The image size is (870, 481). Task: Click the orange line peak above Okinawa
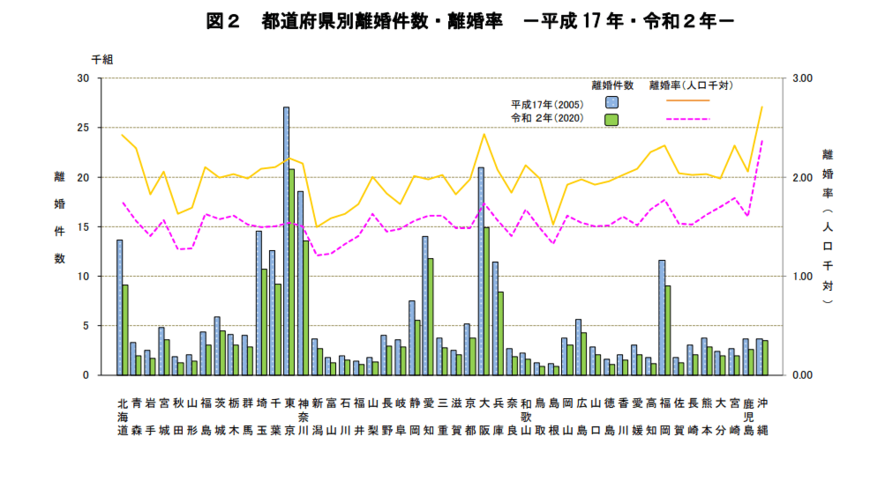tap(762, 107)
